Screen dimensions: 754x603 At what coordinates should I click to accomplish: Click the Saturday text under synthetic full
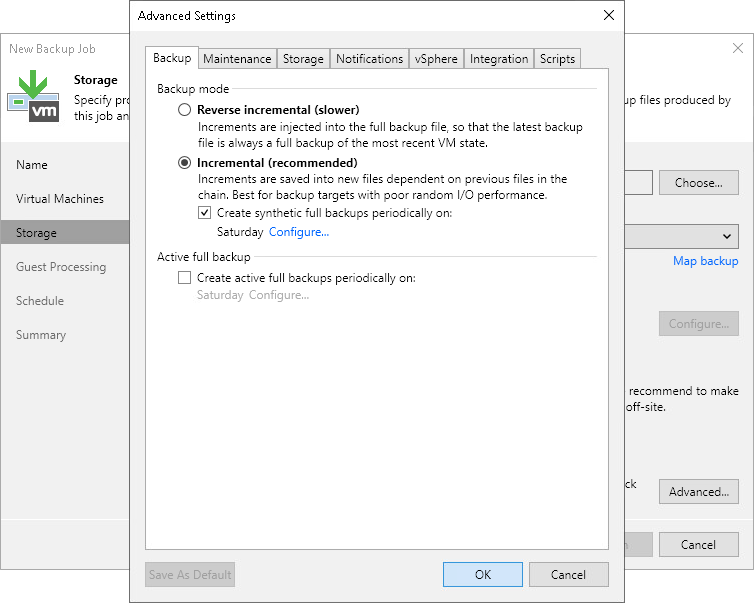point(240,232)
